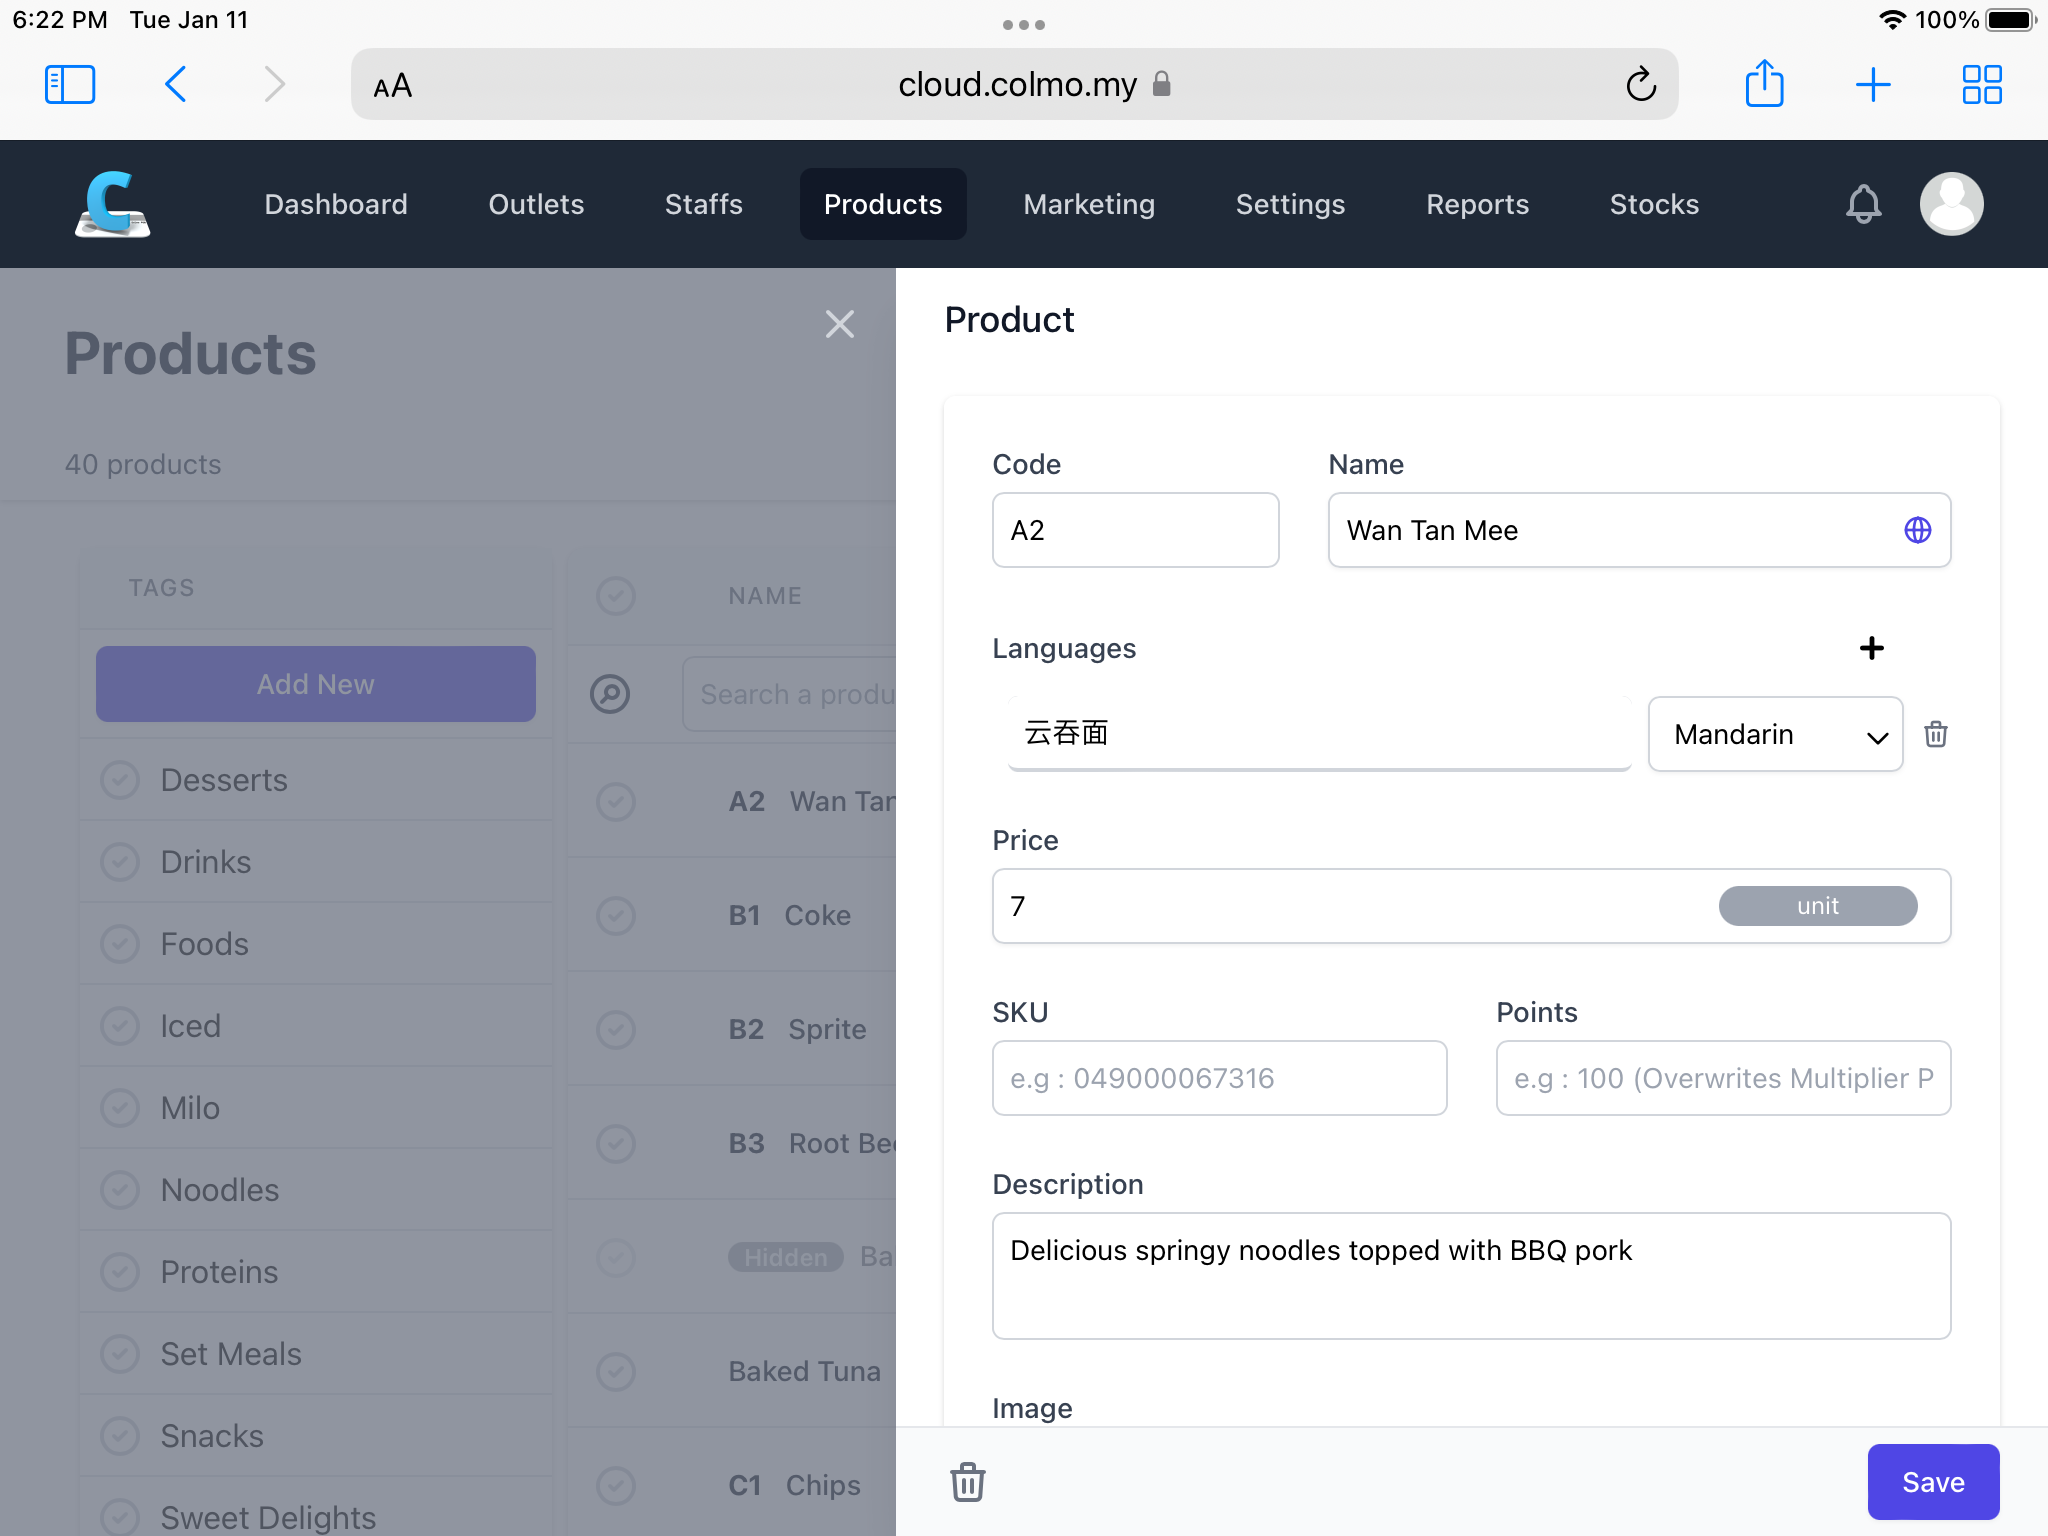Click inside the SKU input field
2048x1536 pixels.
click(x=1218, y=1078)
